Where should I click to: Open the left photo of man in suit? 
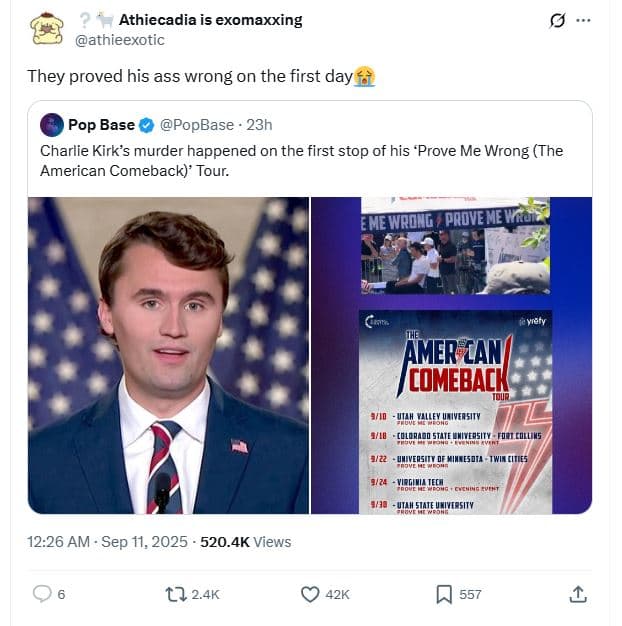(x=168, y=355)
